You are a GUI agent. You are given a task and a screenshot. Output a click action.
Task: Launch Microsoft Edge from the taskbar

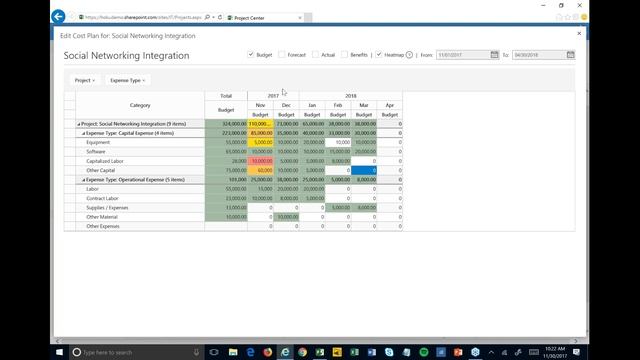251,352
